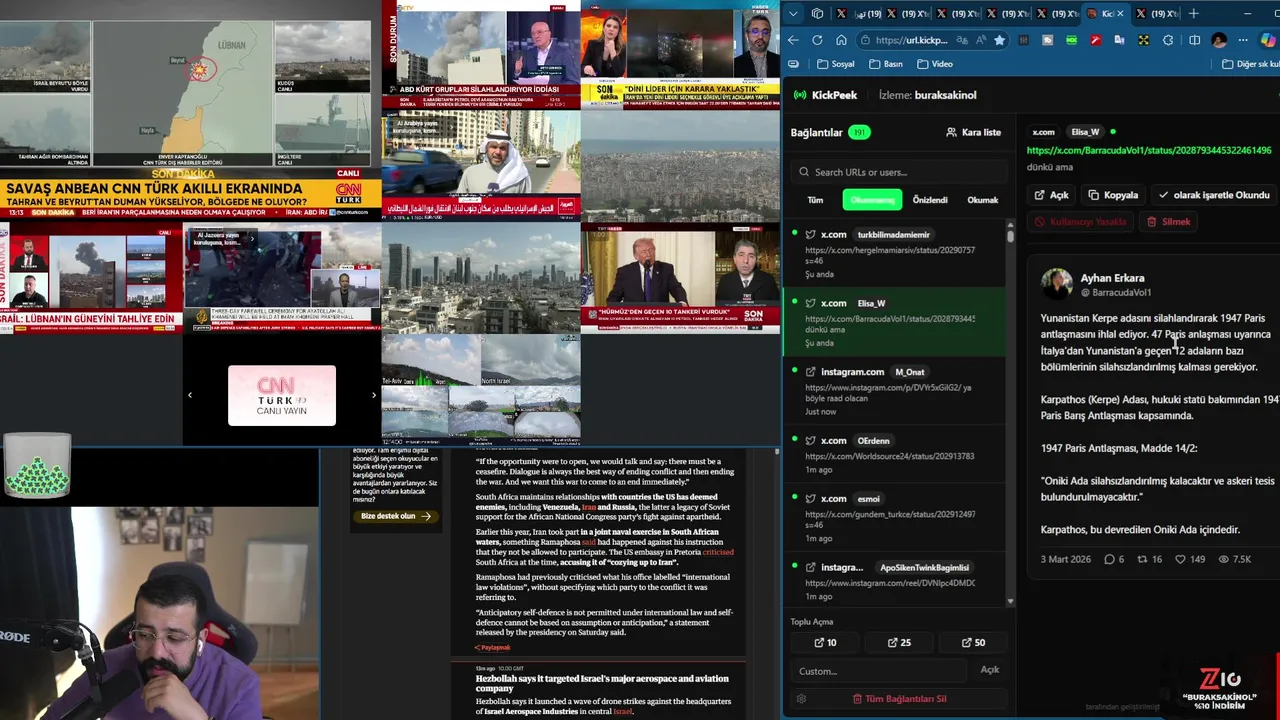1280x720 pixels.
Task: Click Tüm Bağlantıları Sil delete all
Action: click(899, 699)
